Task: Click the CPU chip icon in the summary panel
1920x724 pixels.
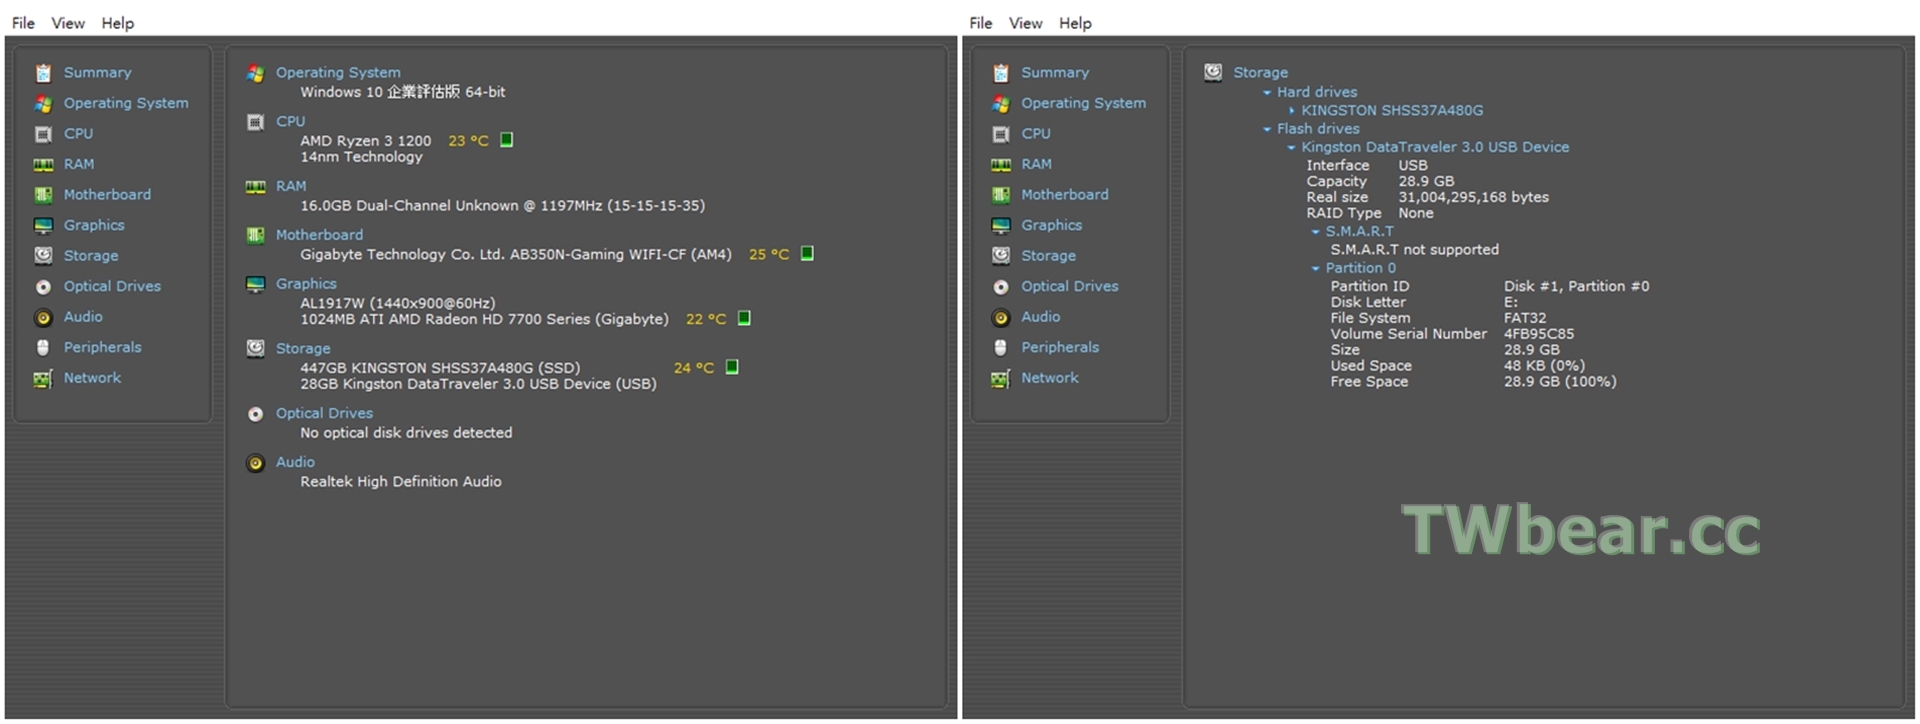Action: pos(255,122)
